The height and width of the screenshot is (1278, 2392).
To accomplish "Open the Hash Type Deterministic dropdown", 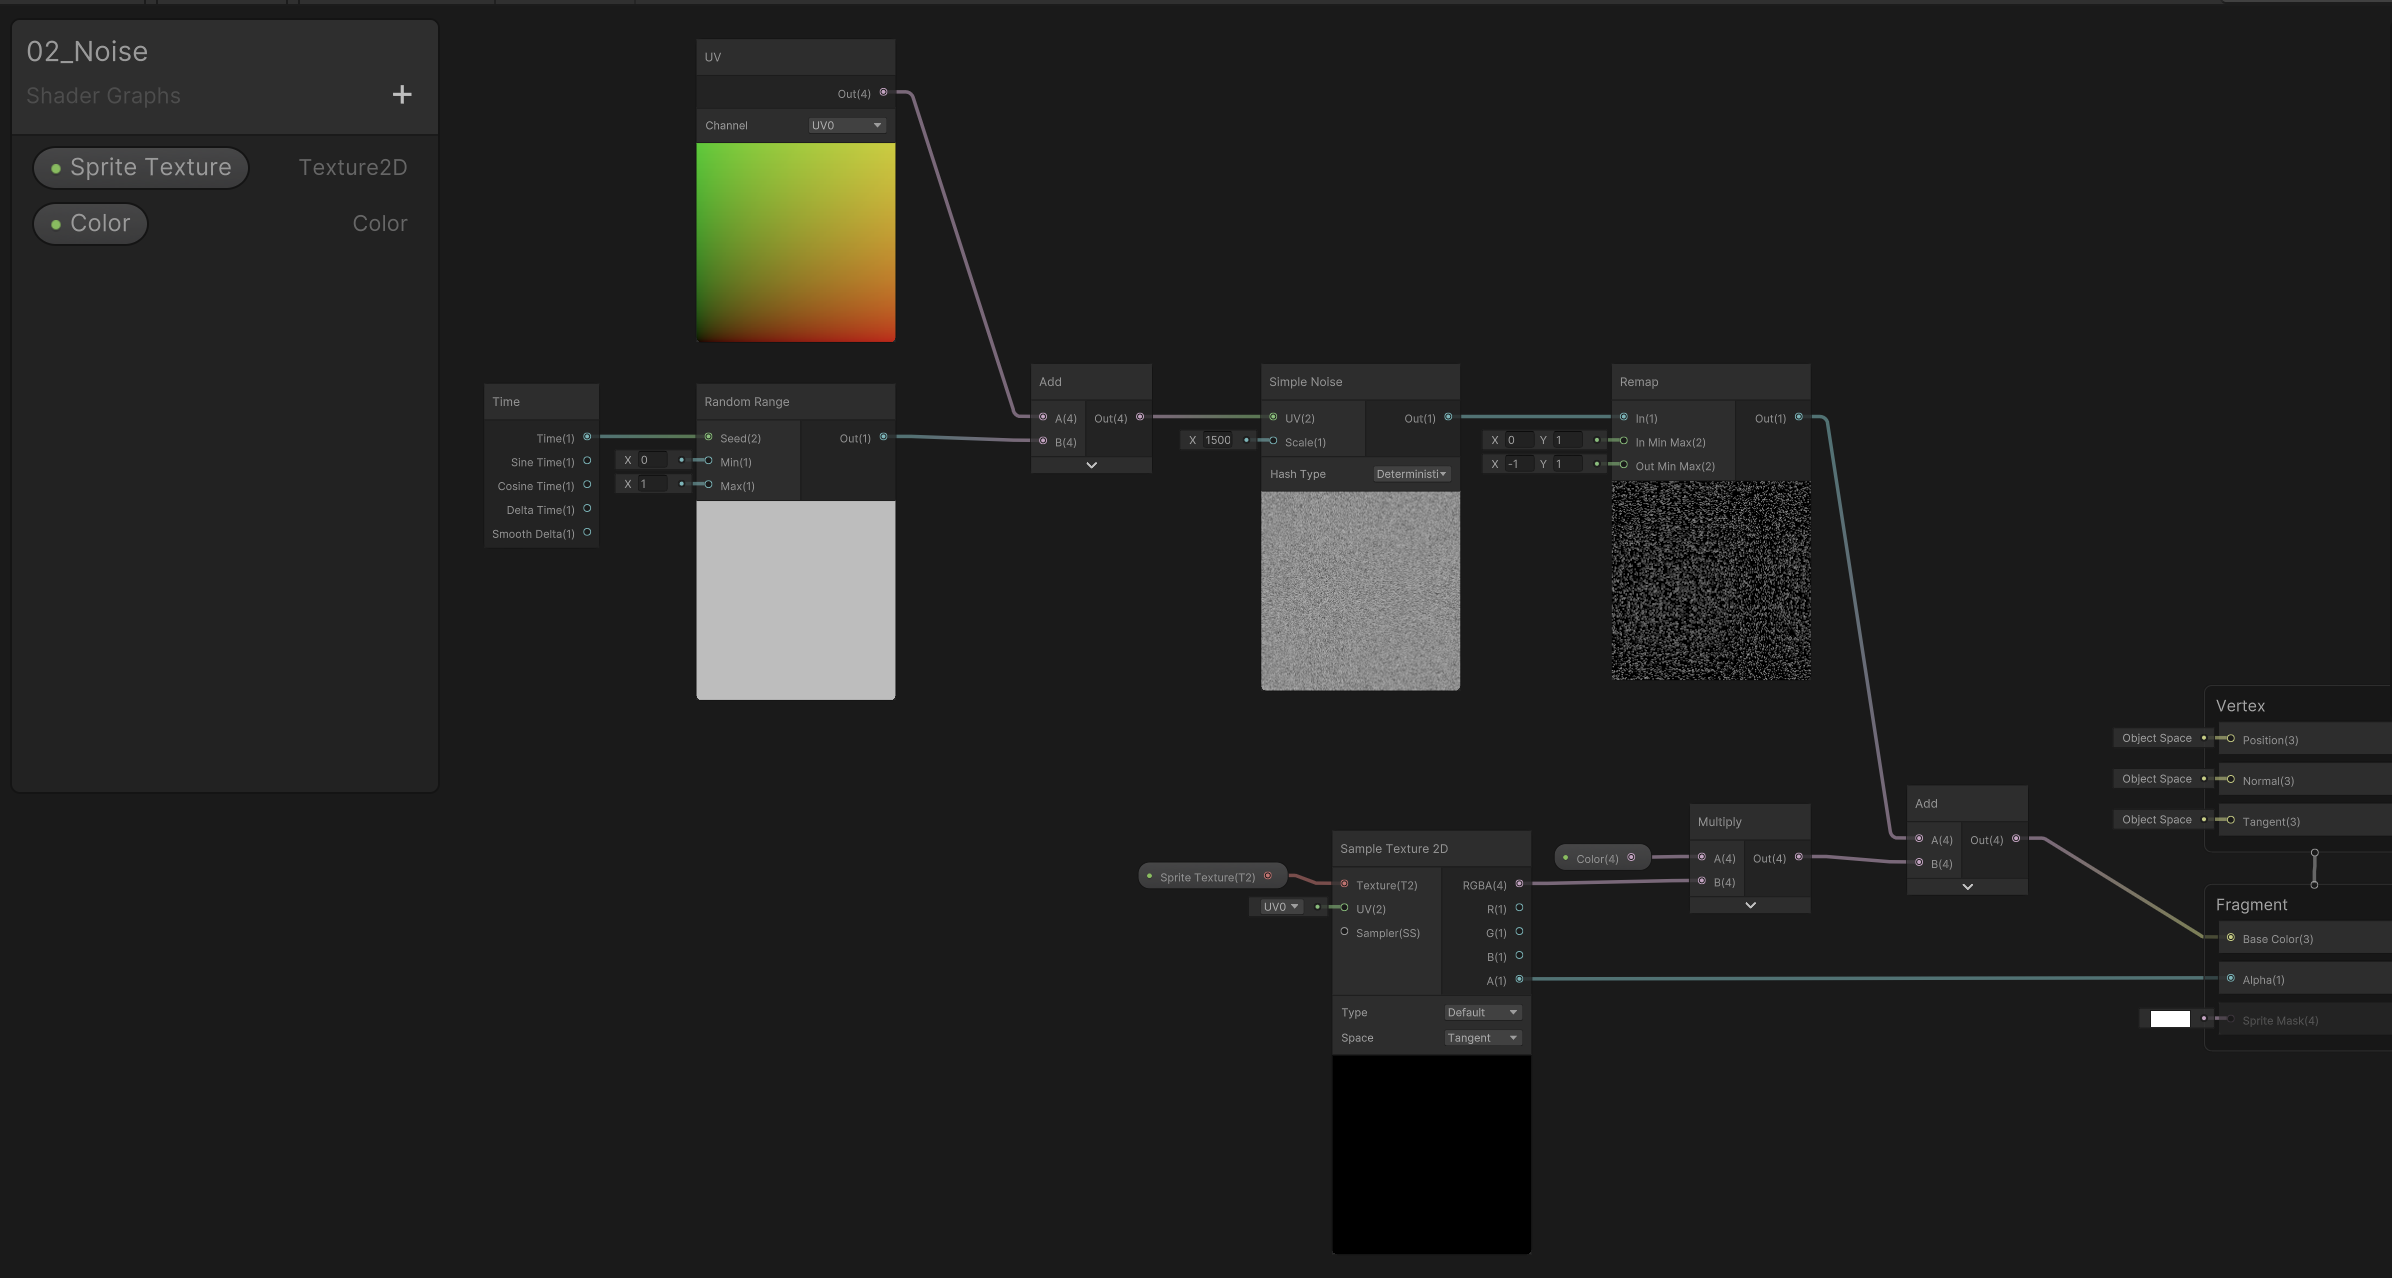I will [1411, 474].
